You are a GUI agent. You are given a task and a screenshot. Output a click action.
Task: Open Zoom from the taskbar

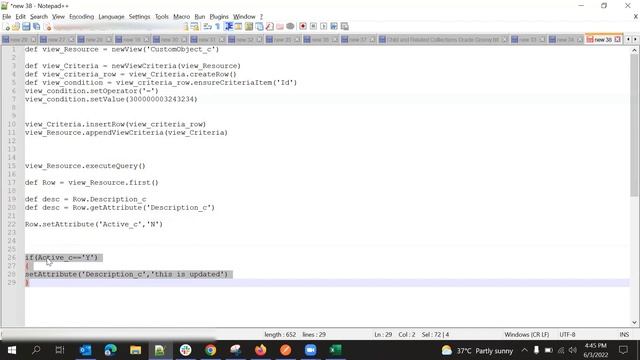[x=310, y=350]
